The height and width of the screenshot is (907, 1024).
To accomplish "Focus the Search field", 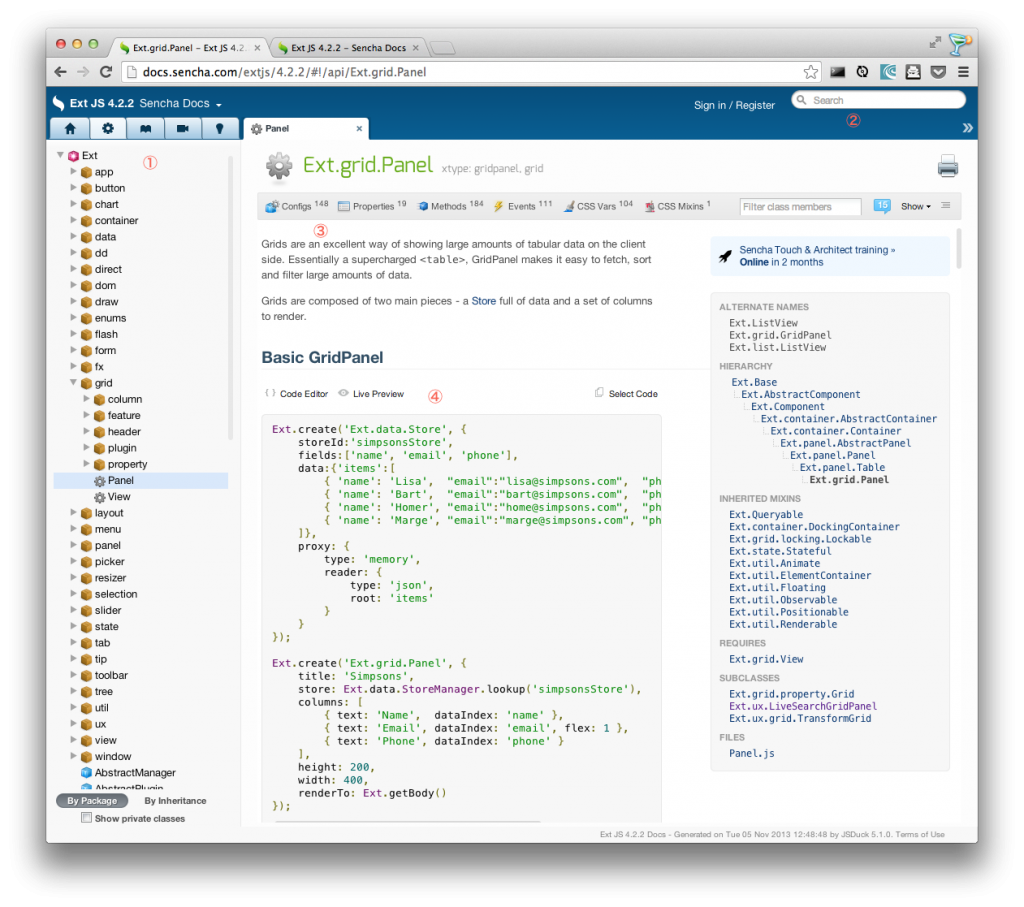I will pos(879,100).
